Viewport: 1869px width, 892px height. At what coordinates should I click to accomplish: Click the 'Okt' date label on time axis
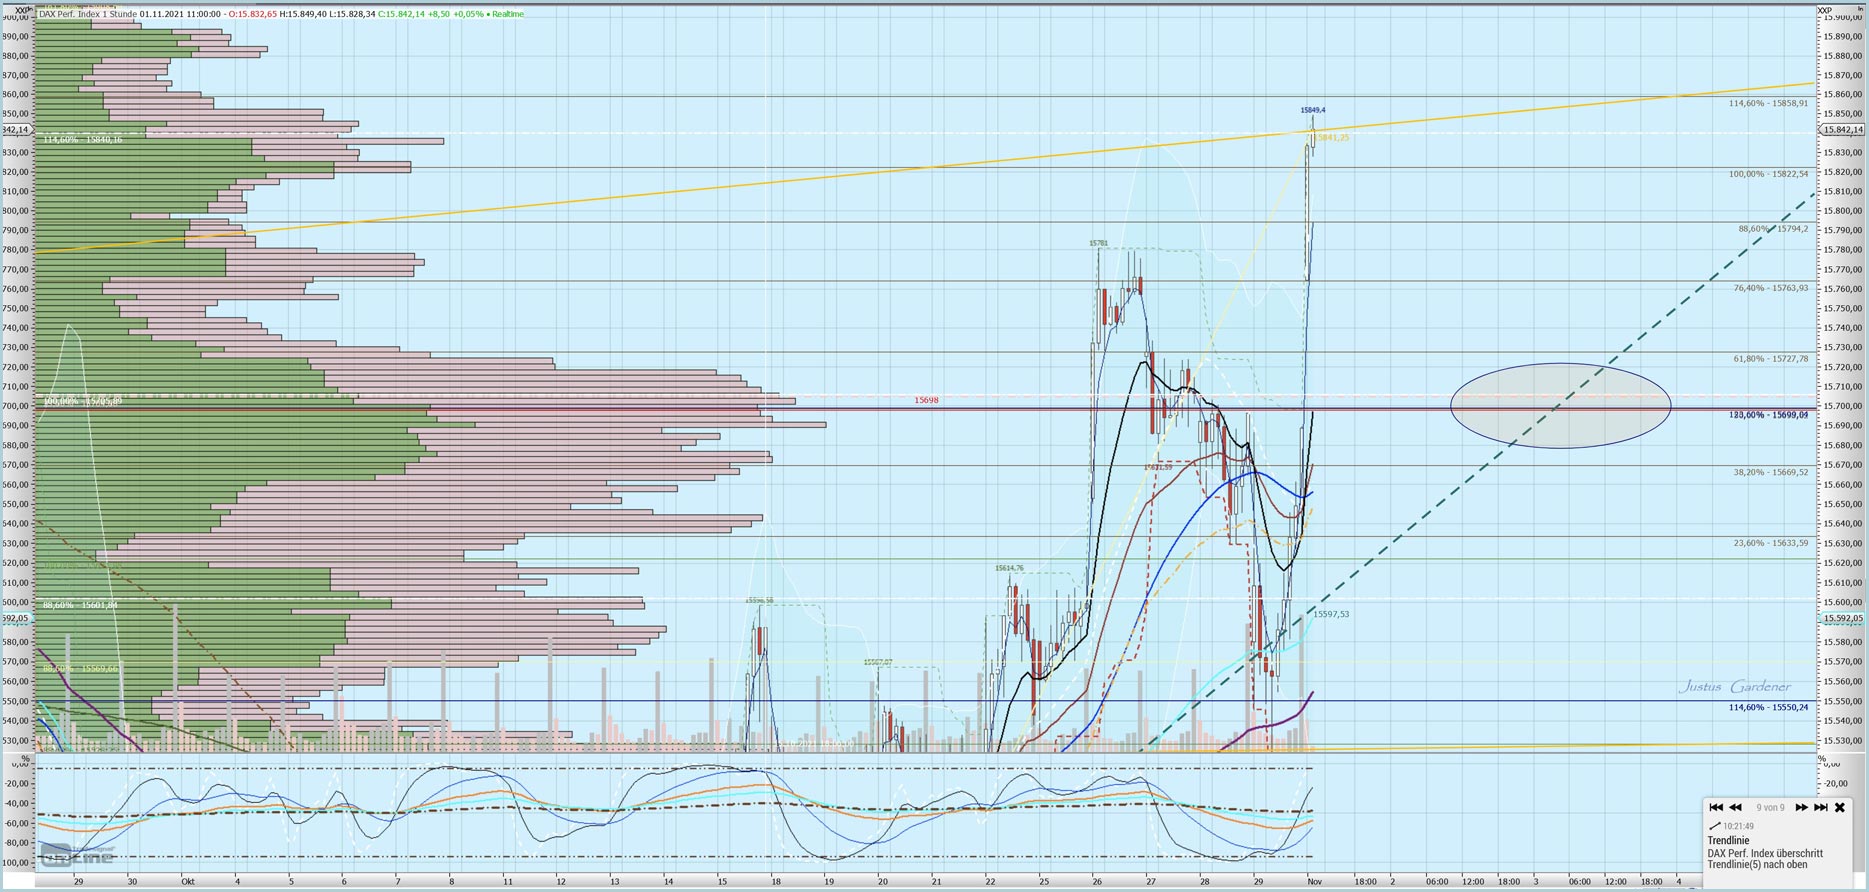tap(187, 882)
